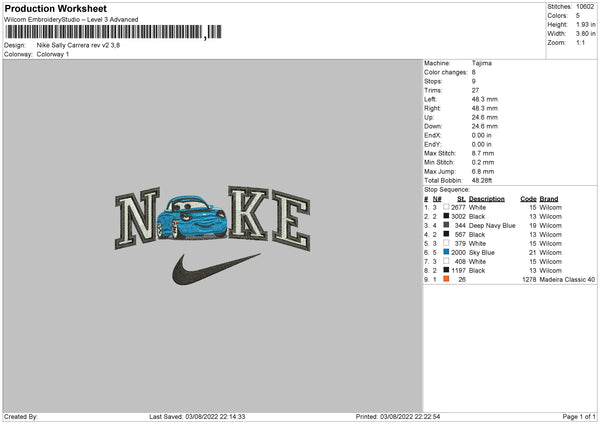Screen dimensions: 600x424
Task: Click the 'Right:' measurement label
Action: (432, 108)
